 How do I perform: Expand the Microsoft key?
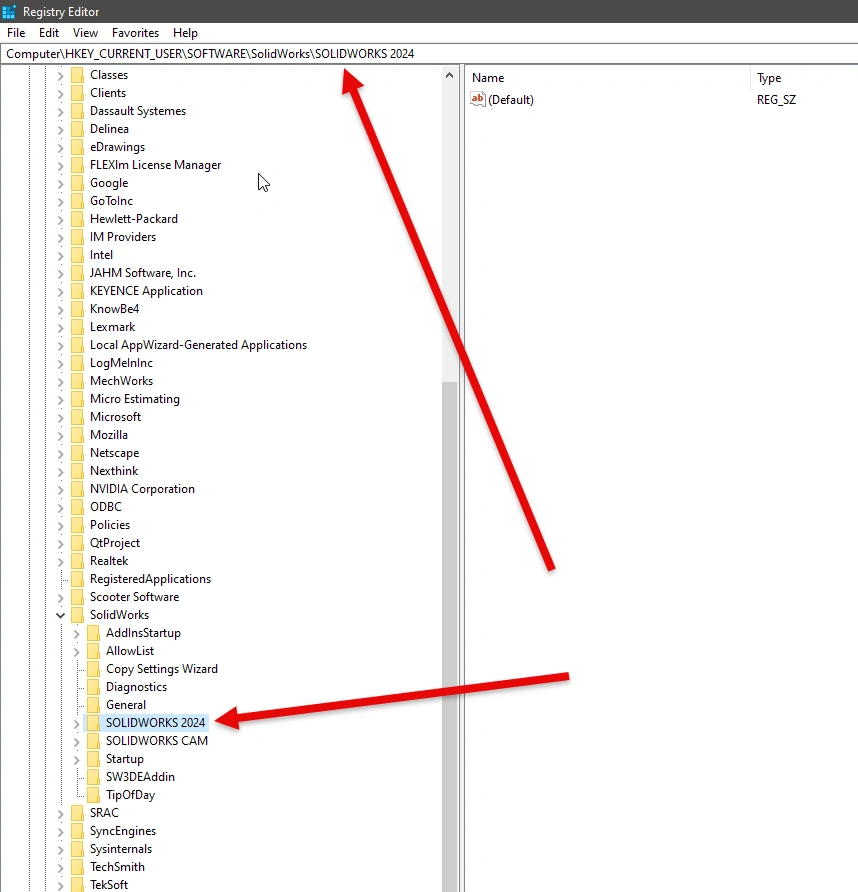(60, 418)
